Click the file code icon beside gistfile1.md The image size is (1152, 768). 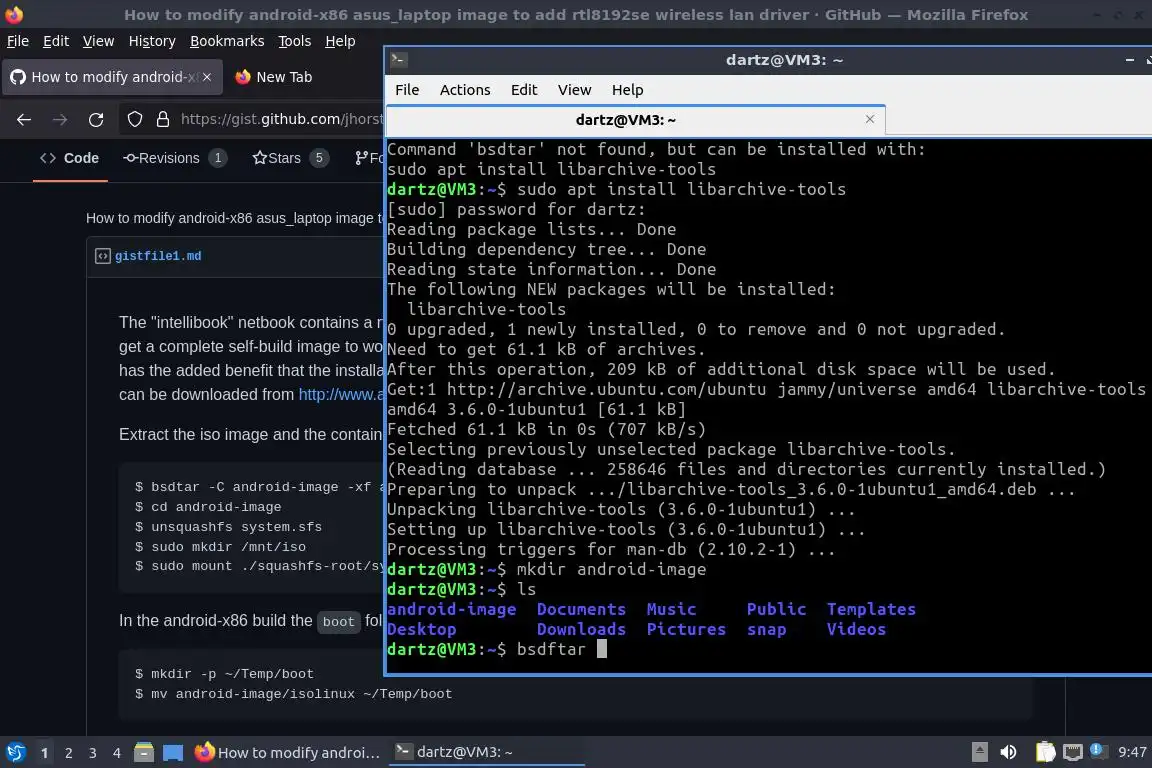click(x=103, y=256)
